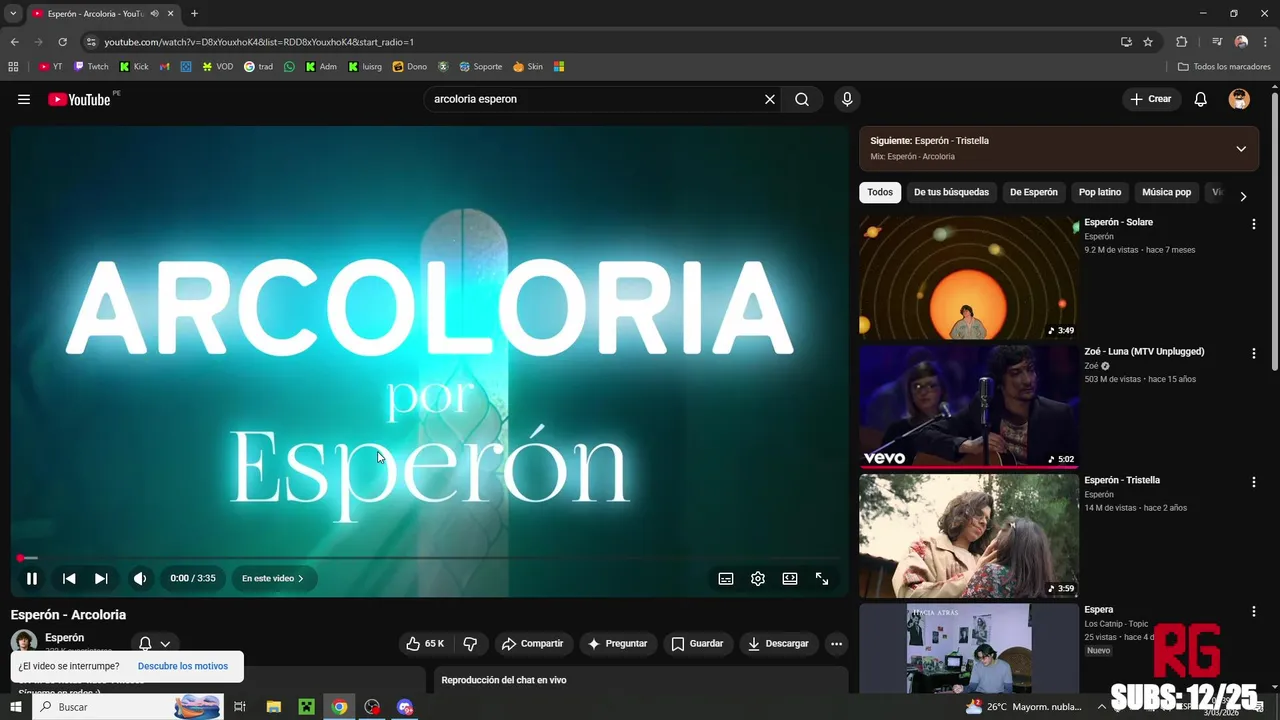This screenshot has width=1280, height=720.
Task: Switch to theater mode
Action: tap(790, 578)
